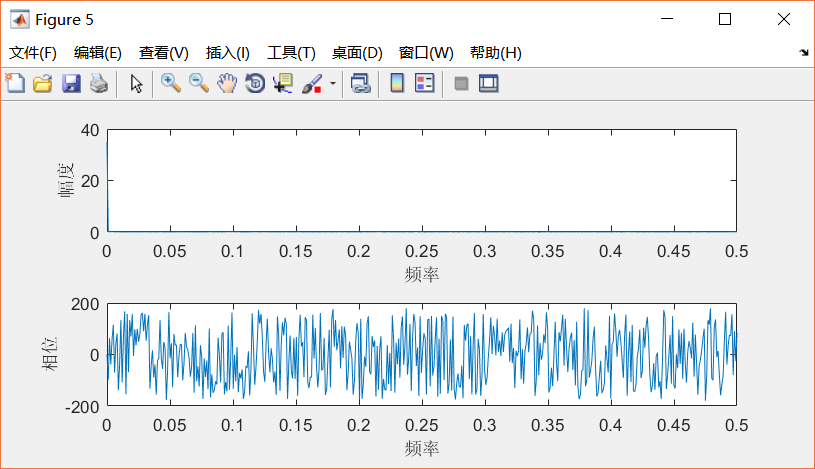Insert a colorbar from the toolbar
The height and width of the screenshot is (469, 815).
pyautogui.click(x=397, y=83)
